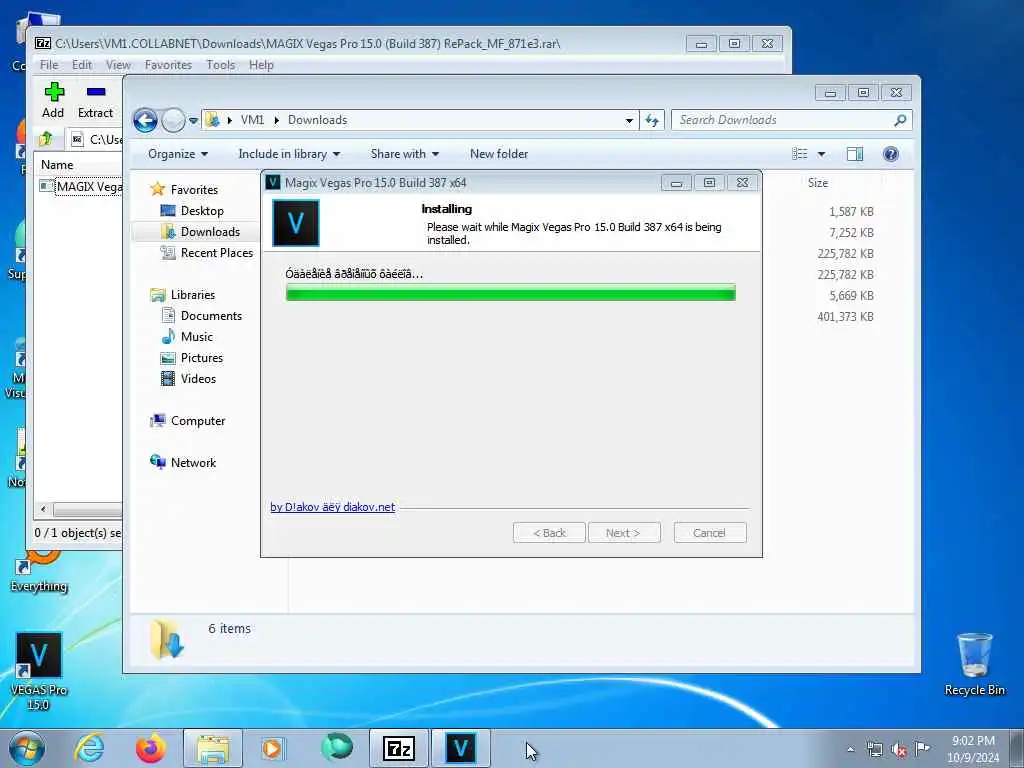1024x768 pixels.
Task: Click the Size column header in Explorer
Action: [818, 183]
